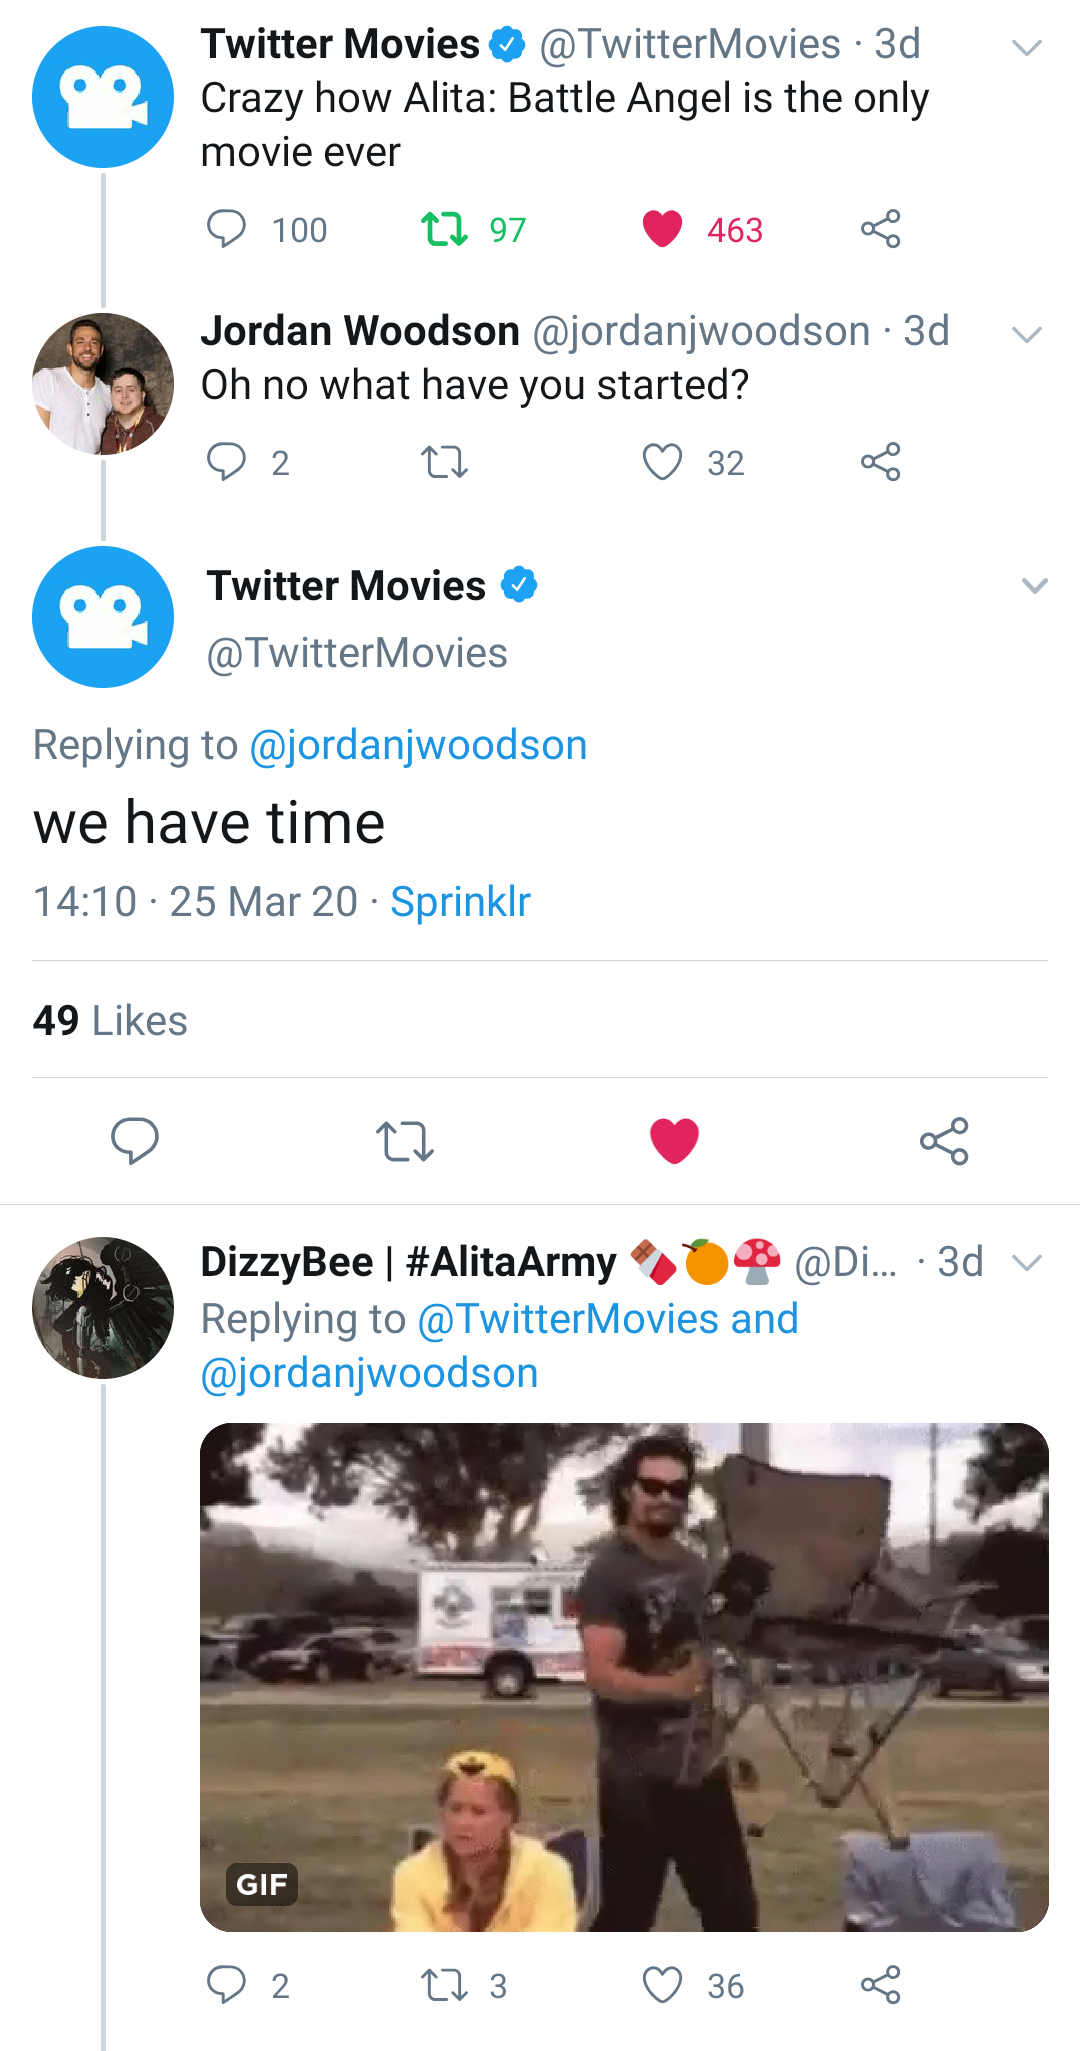Unlike the "we have time" tweet

674,1141
